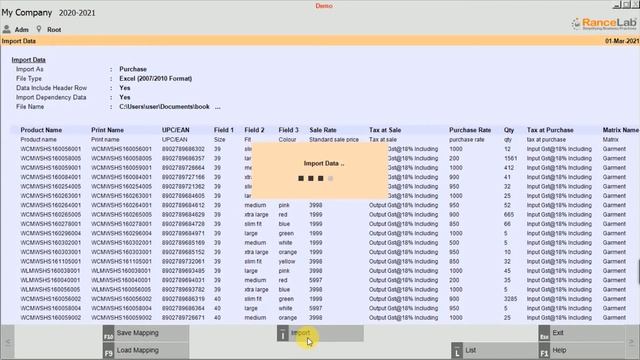Image resolution: width=640 pixels, height=360 pixels.
Task: Click the Qty cell 3285
Action: (x=510, y=299)
